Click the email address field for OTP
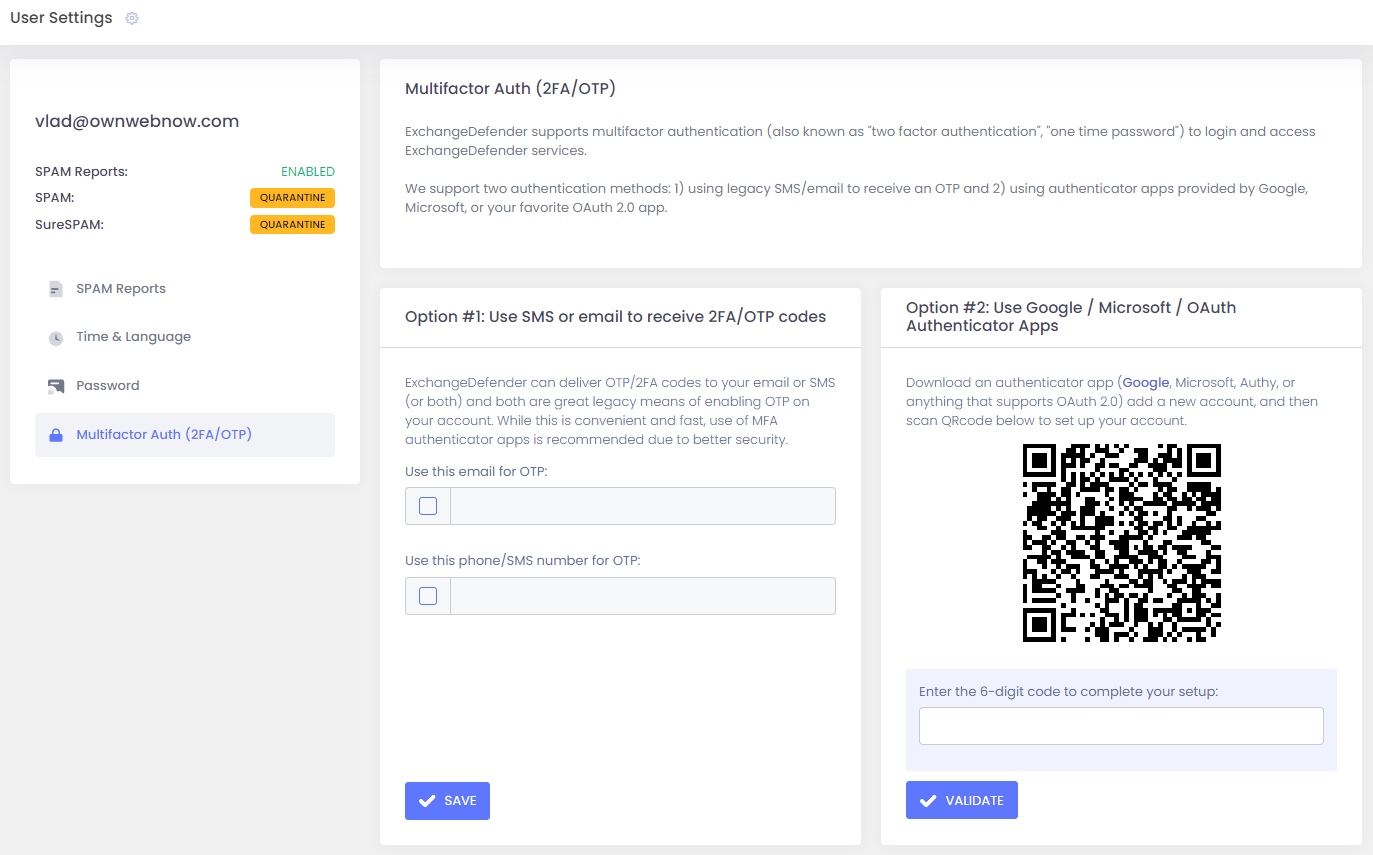1373x855 pixels. [642, 505]
